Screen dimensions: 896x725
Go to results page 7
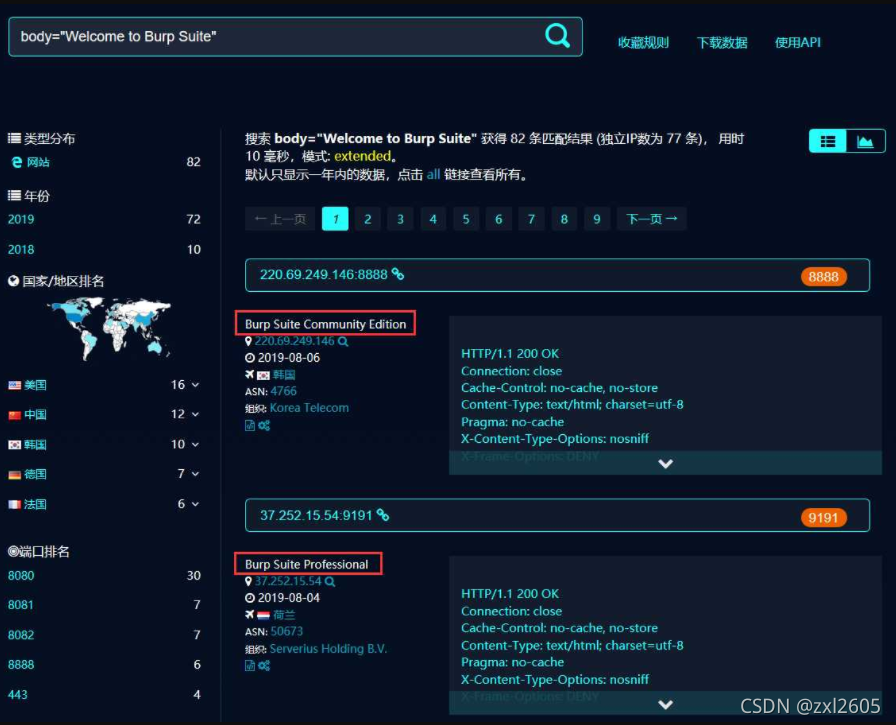(x=531, y=219)
